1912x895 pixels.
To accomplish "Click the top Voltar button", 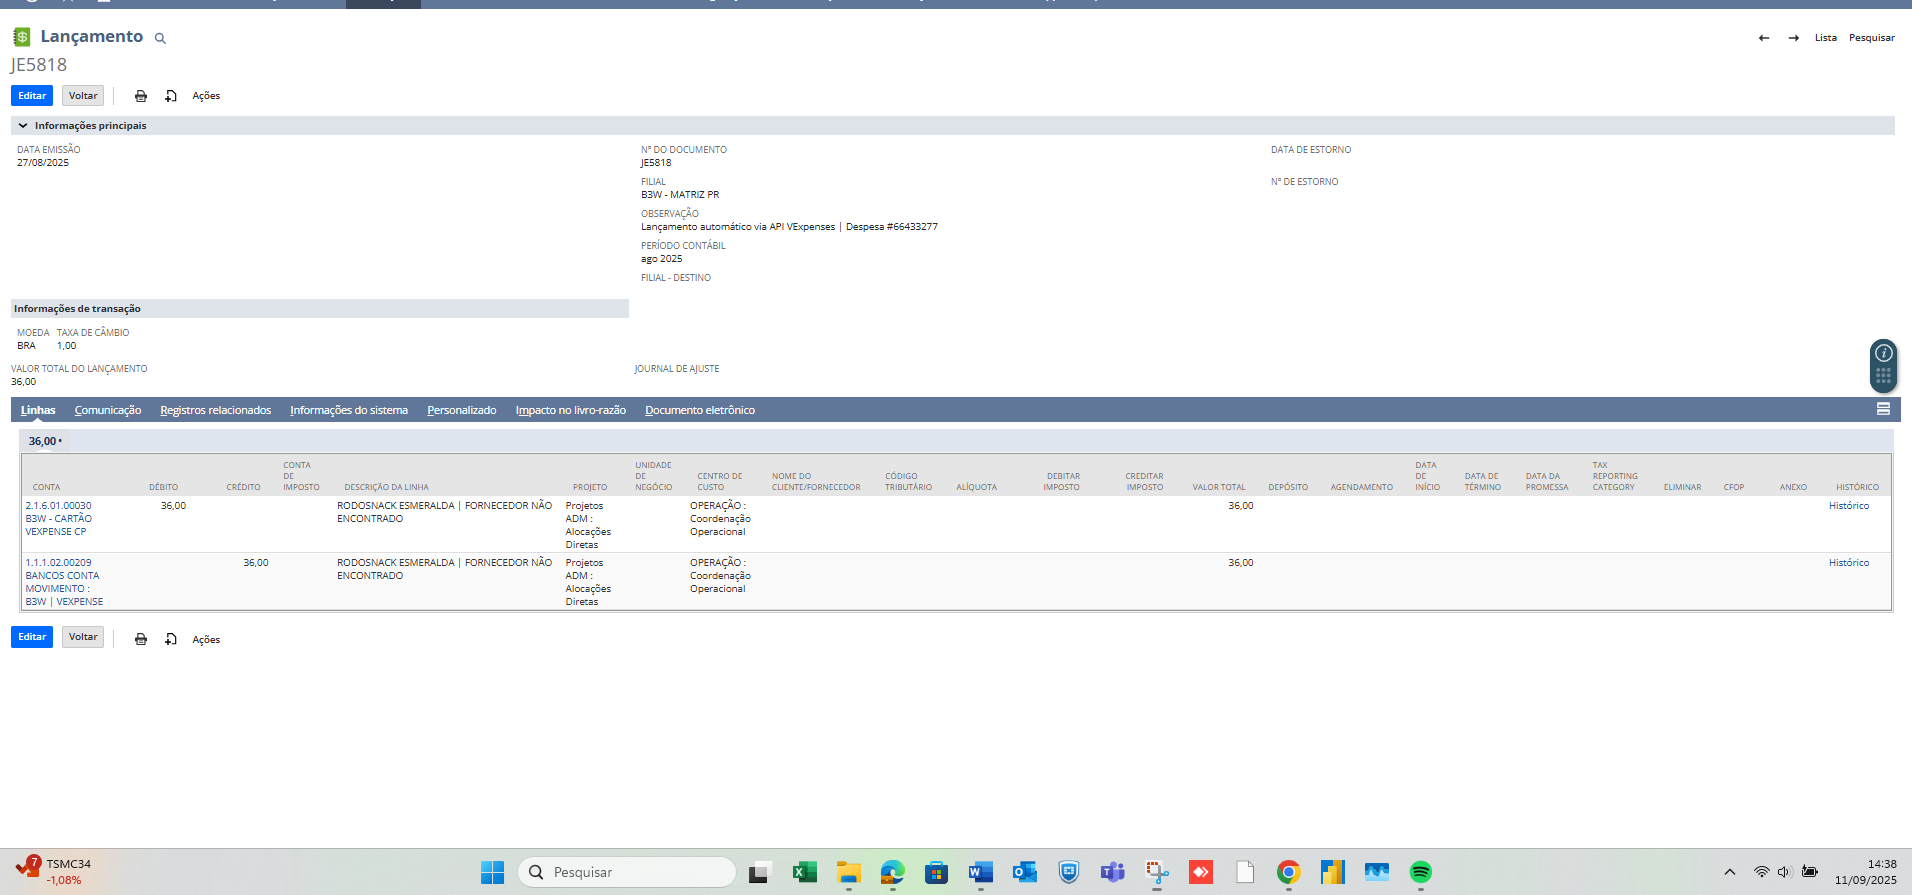I will (83, 96).
